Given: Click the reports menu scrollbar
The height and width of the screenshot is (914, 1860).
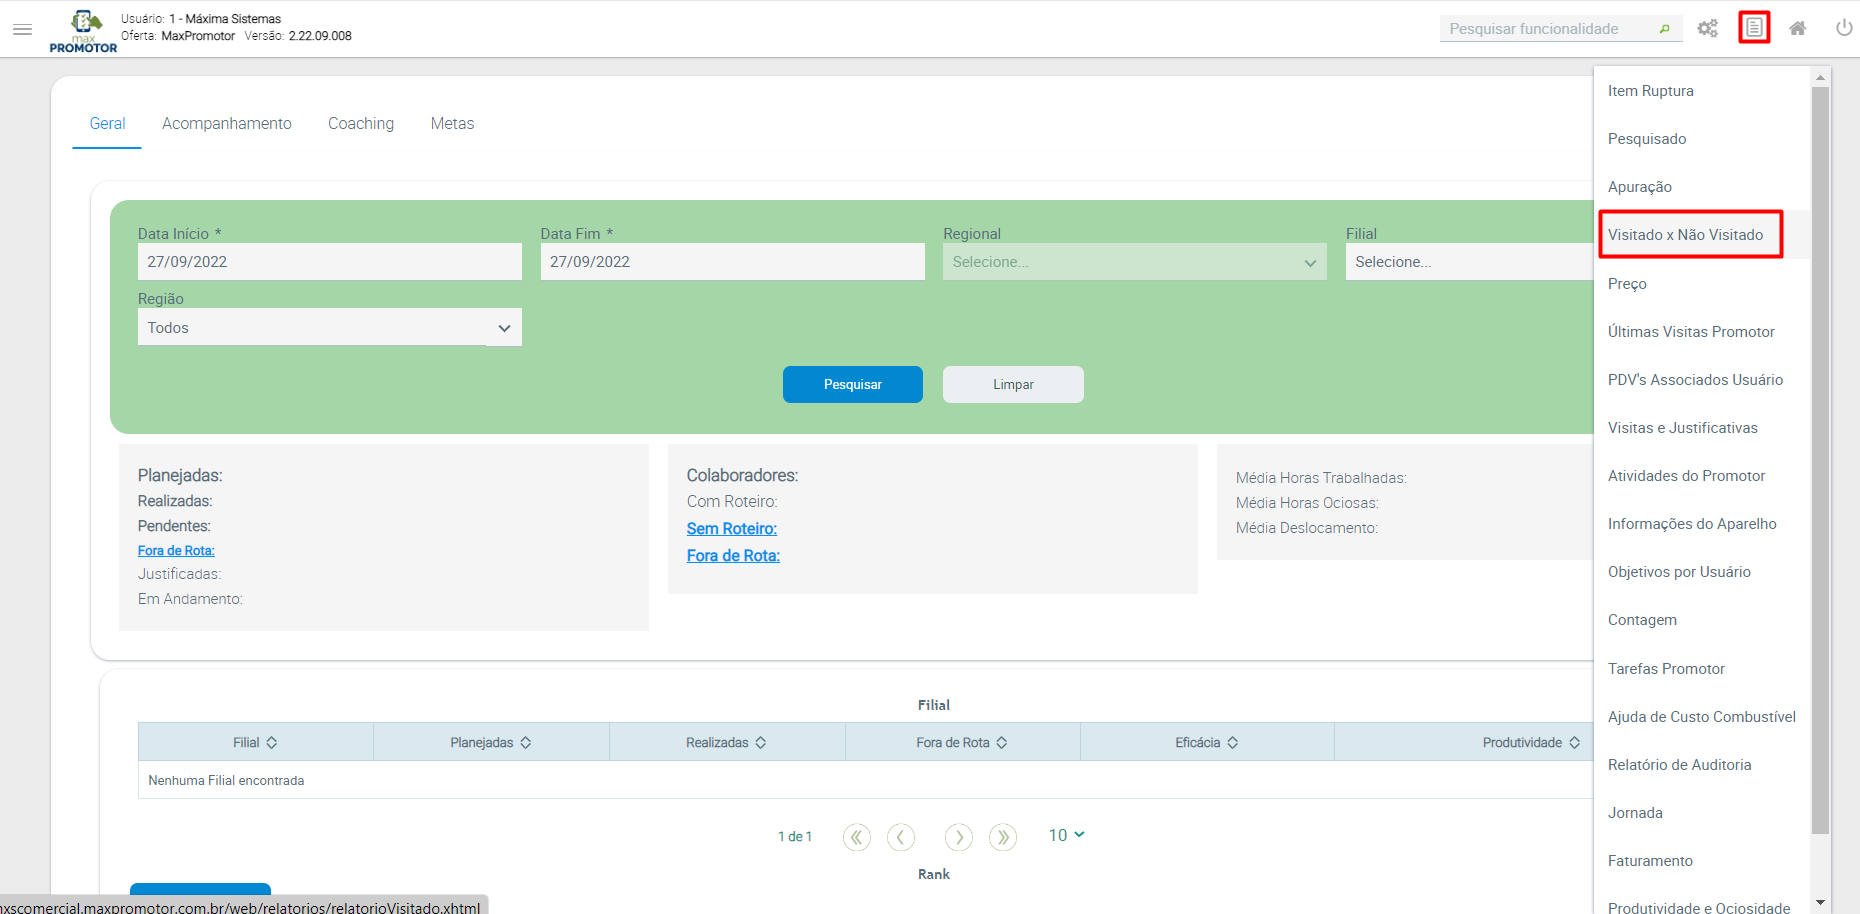Looking at the screenshot, I should tap(1820, 460).
